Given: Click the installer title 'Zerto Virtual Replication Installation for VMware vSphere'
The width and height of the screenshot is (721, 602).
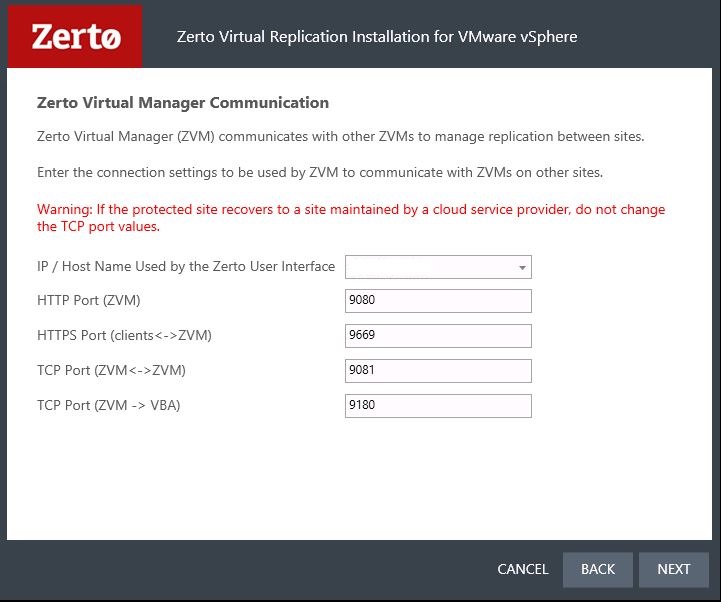Looking at the screenshot, I should point(377,37).
